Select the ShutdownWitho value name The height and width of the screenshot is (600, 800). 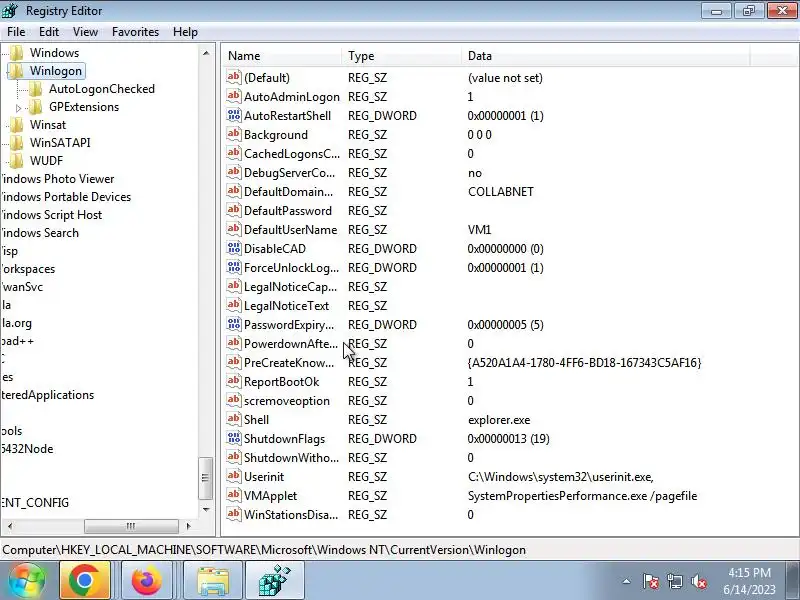point(291,457)
